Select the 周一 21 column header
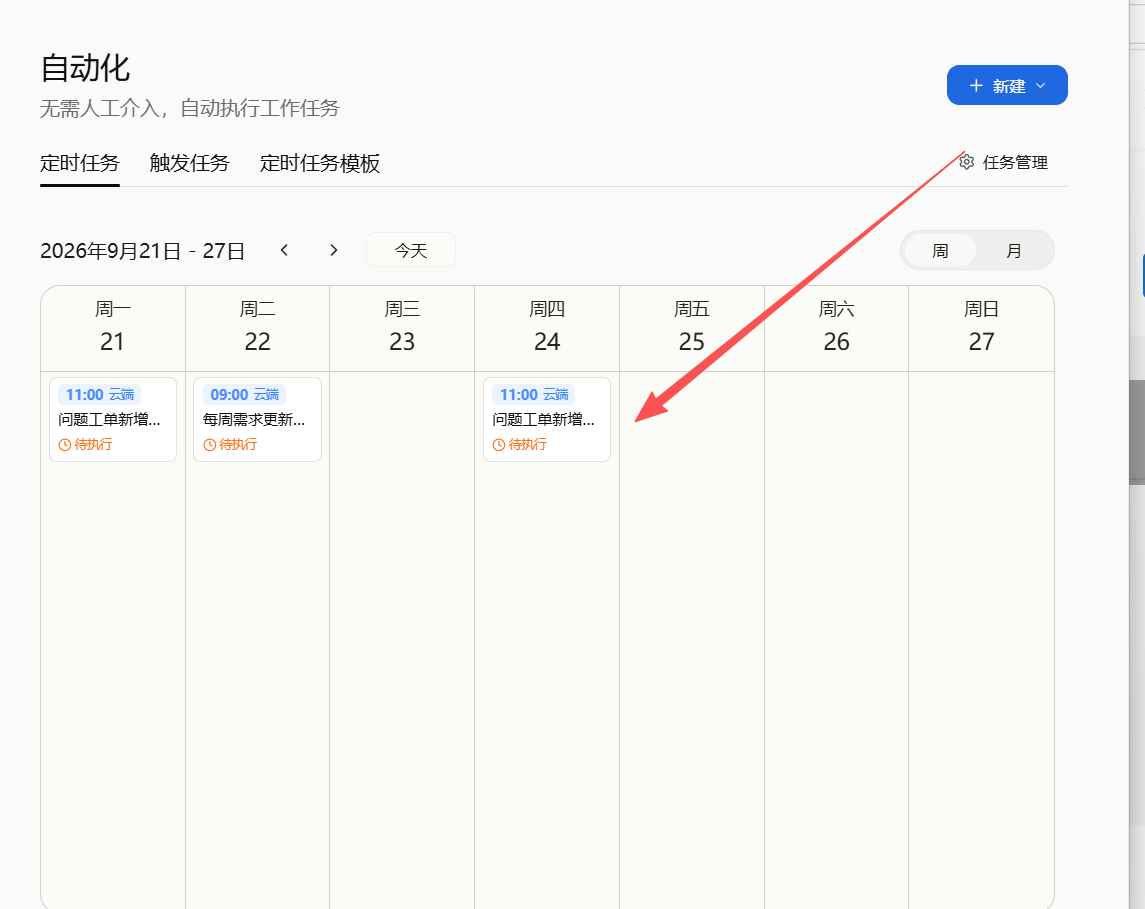The width and height of the screenshot is (1145, 909). pos(112,329)
